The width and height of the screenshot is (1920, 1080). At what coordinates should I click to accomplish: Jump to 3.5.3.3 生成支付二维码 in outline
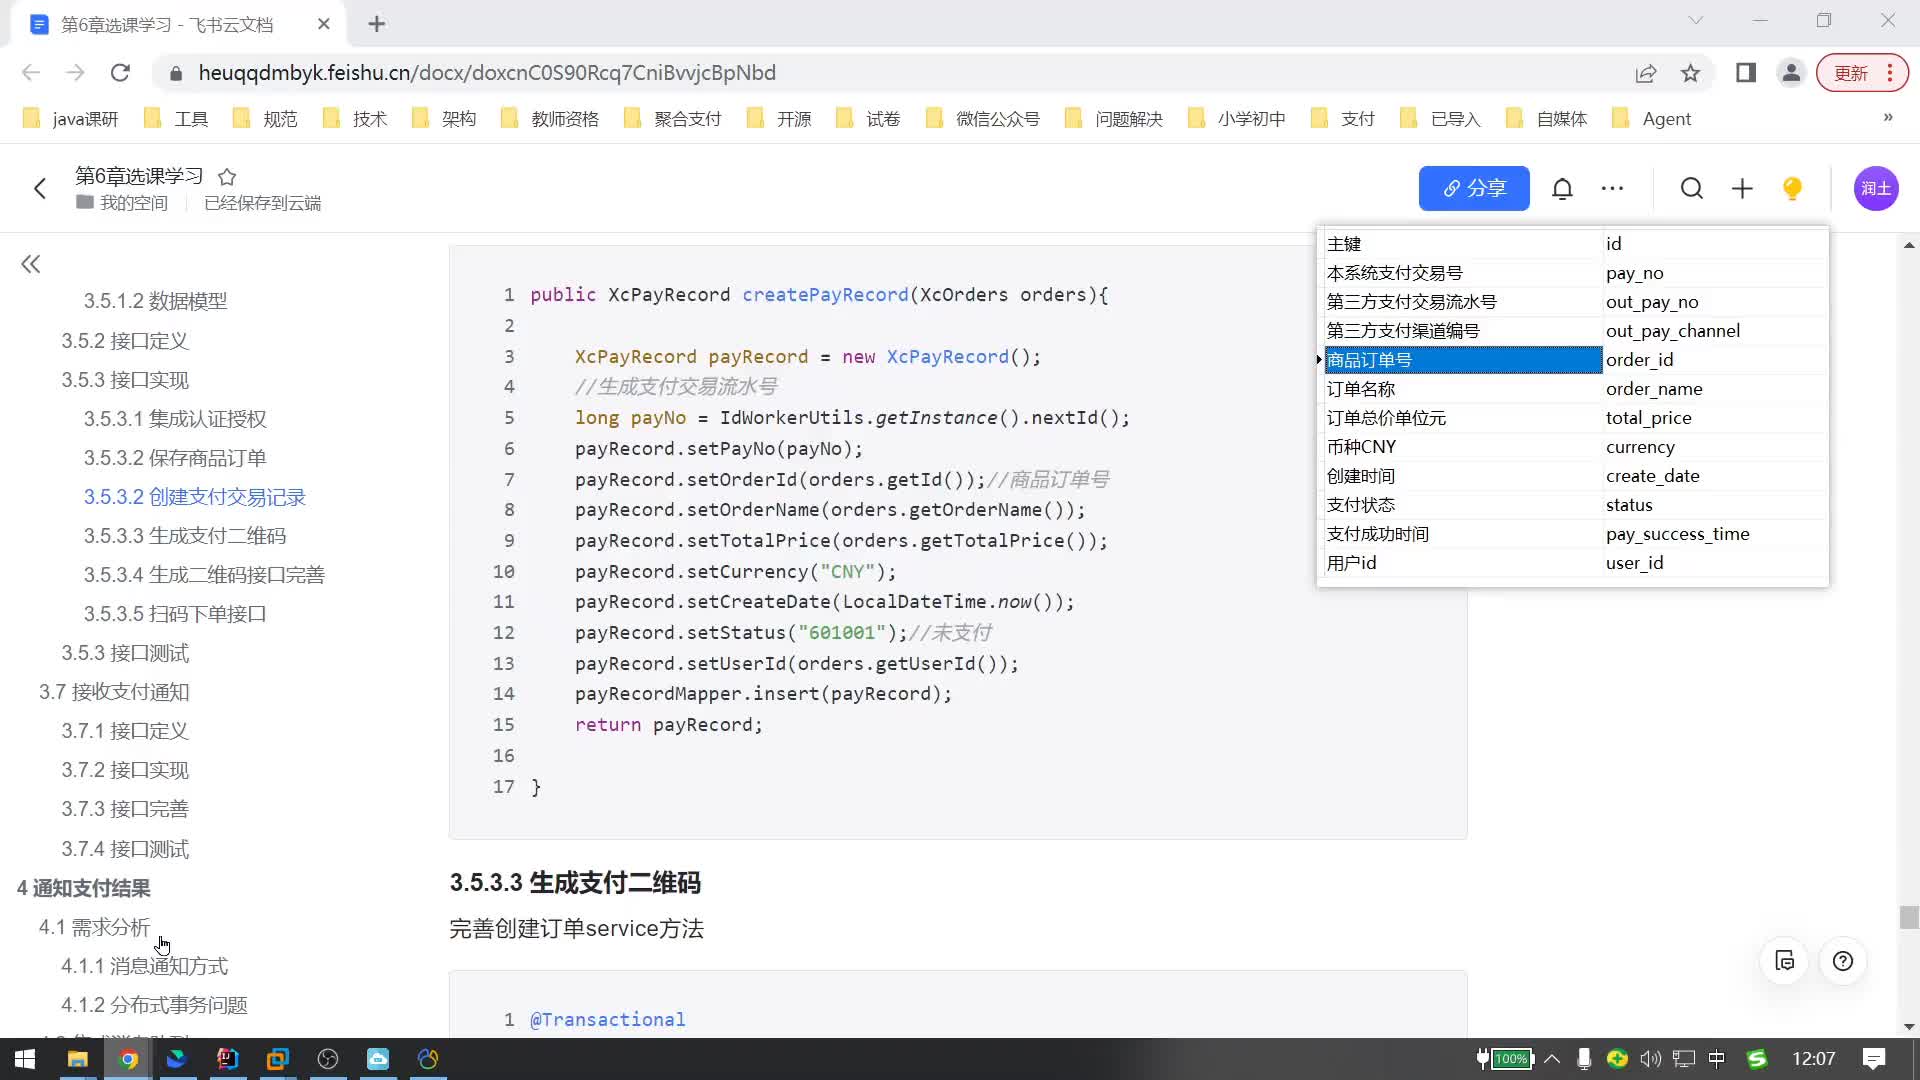[185, 536]
